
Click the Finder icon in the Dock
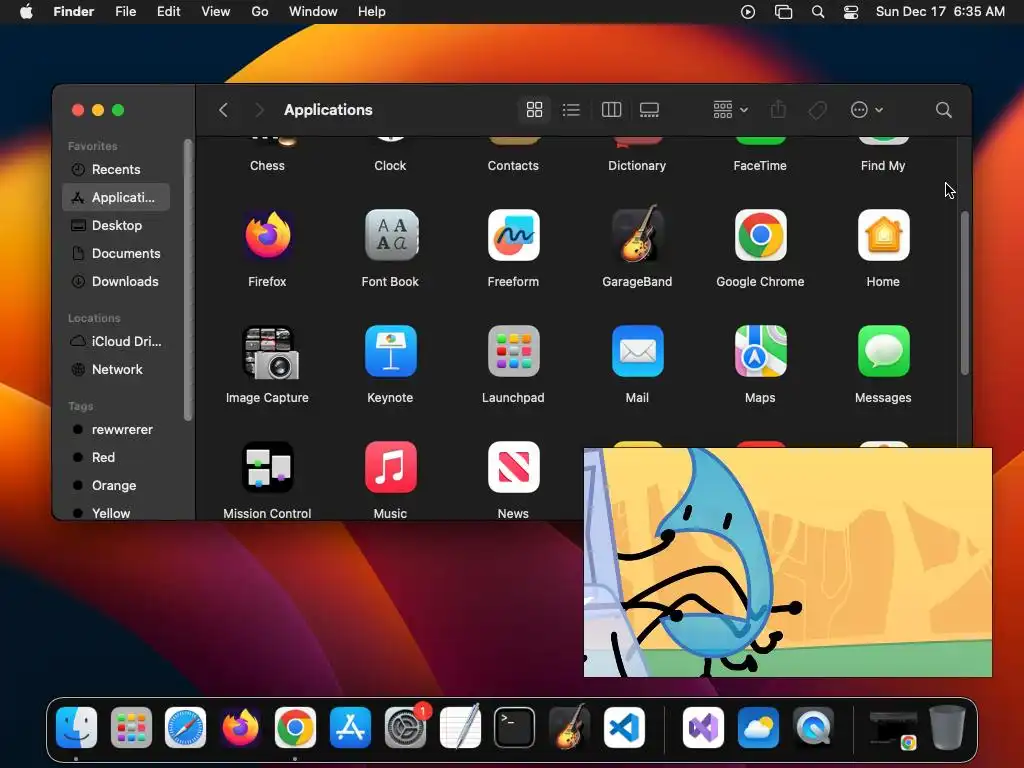(76, 727)
